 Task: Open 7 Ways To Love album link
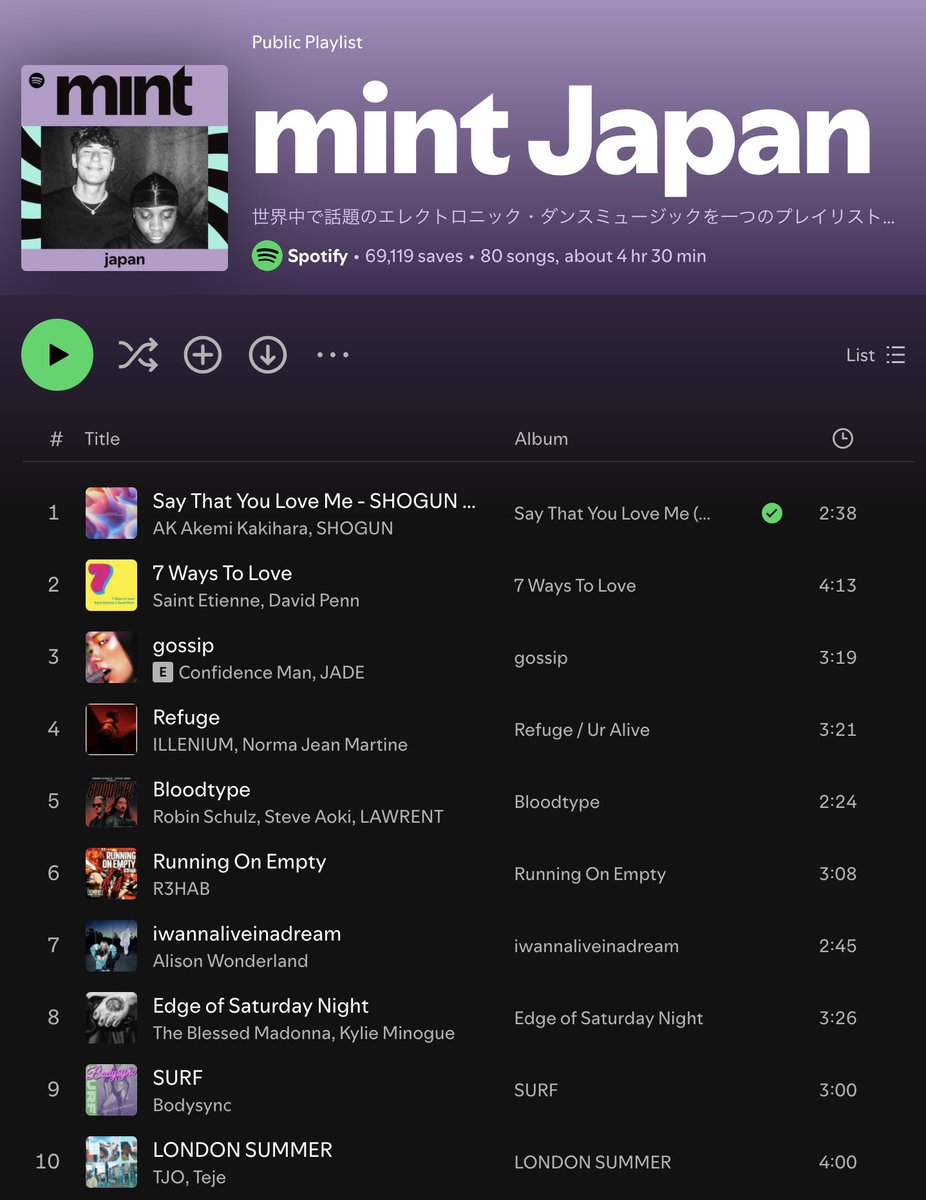click(575, 585)
